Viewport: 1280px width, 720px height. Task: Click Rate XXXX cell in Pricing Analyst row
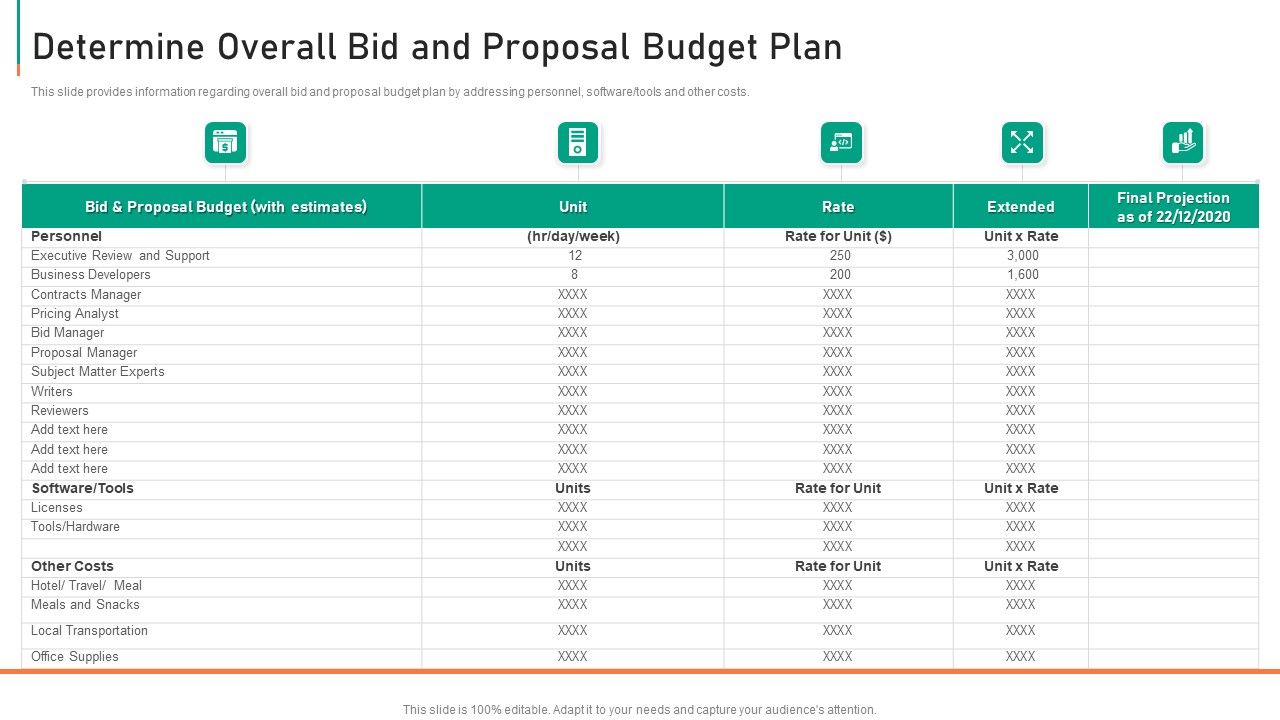tap(838, 314)
